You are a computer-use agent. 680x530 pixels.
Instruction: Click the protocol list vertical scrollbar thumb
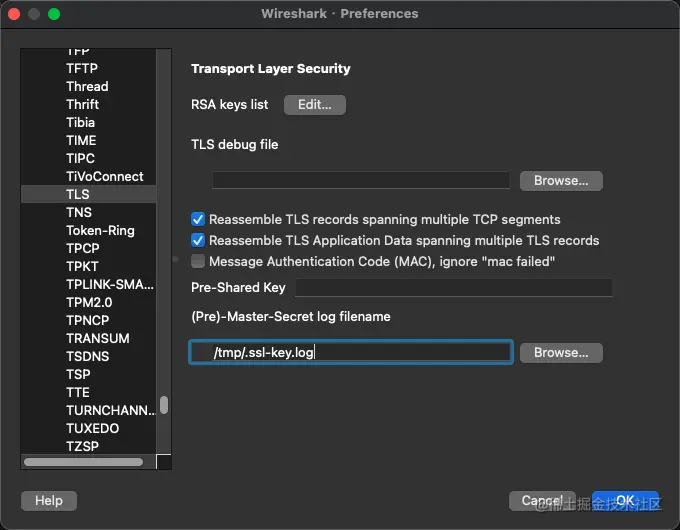point(164,405)
